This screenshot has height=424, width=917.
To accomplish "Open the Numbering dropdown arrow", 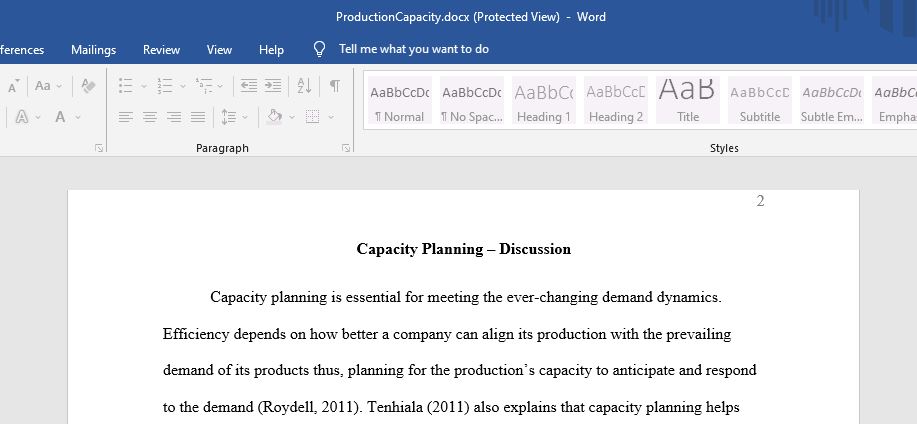I will click(x=182, y=87).
